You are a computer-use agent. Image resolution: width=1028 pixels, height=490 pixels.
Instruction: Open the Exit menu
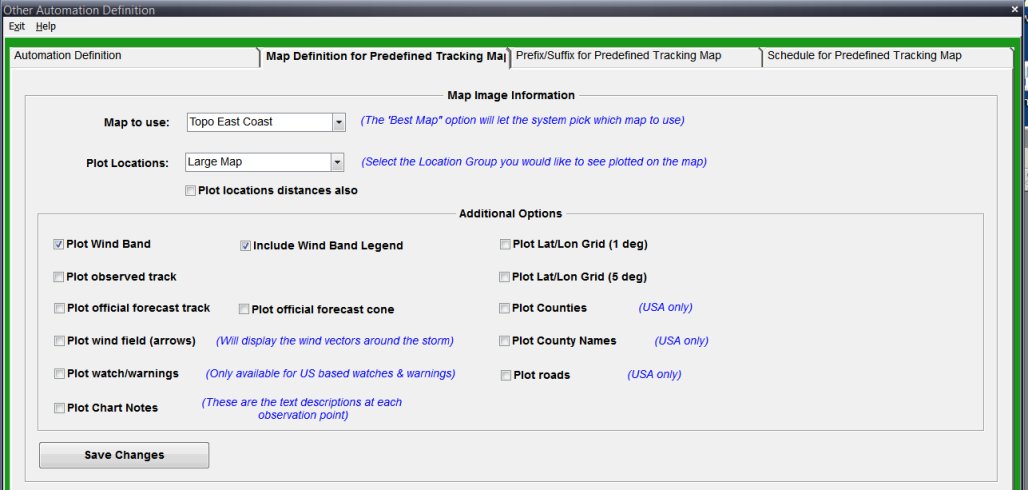pos(16,26)
